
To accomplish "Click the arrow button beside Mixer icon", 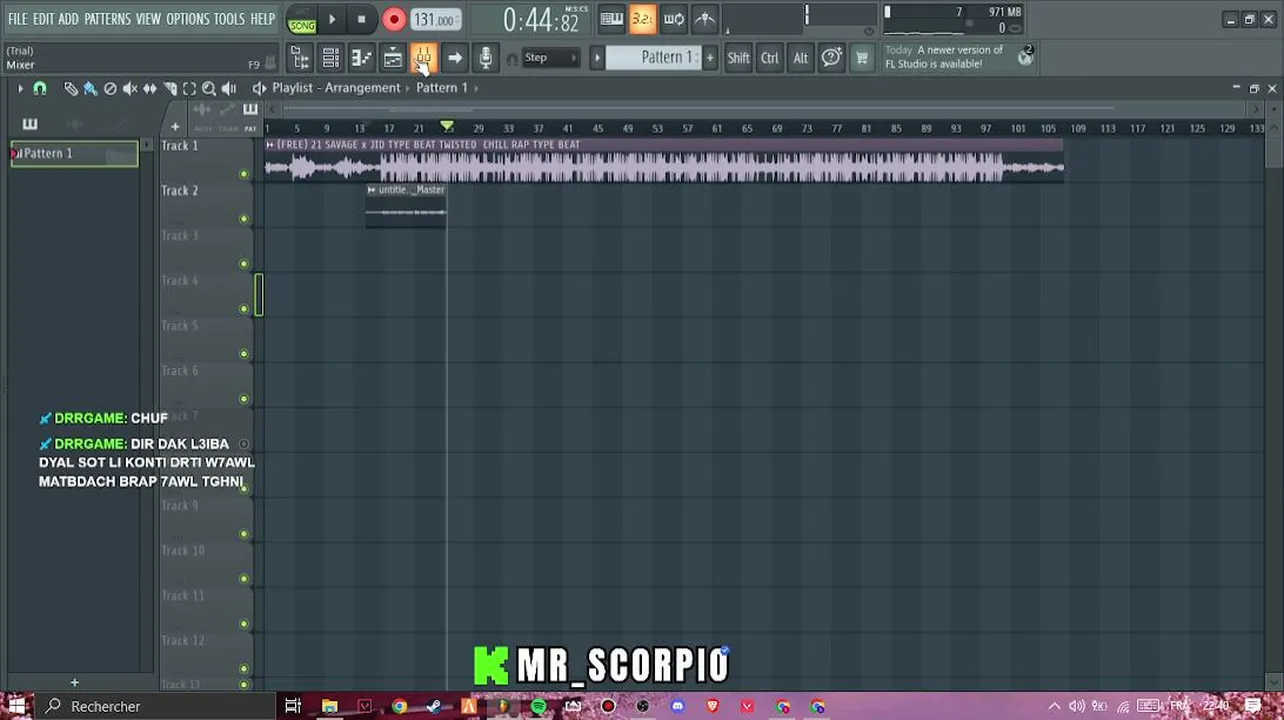I will (455, 58).
